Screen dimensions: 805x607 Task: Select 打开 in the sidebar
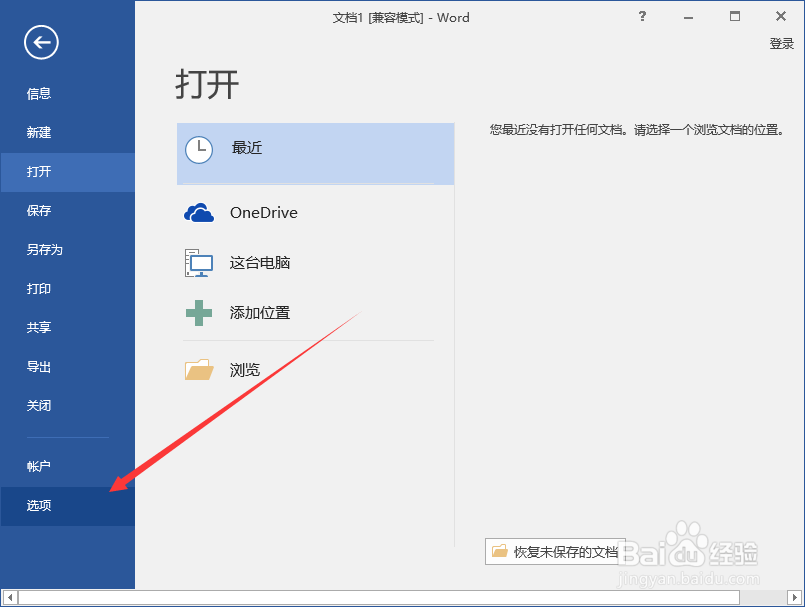pos(67,172)
